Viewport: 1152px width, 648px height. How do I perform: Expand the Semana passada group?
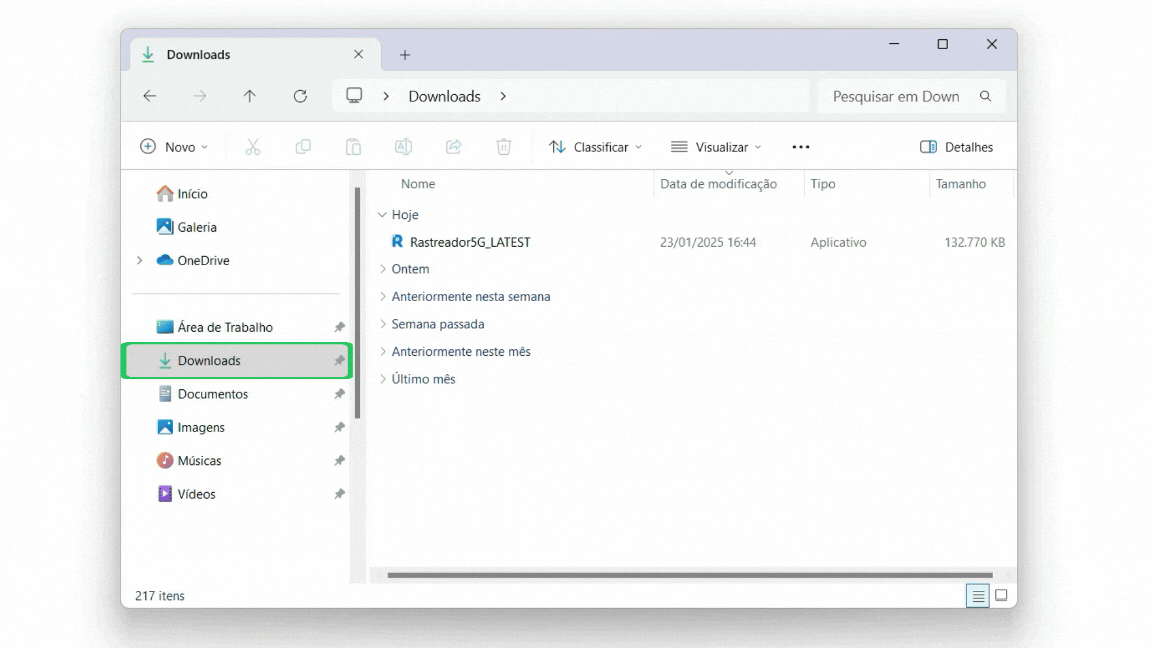382,324
